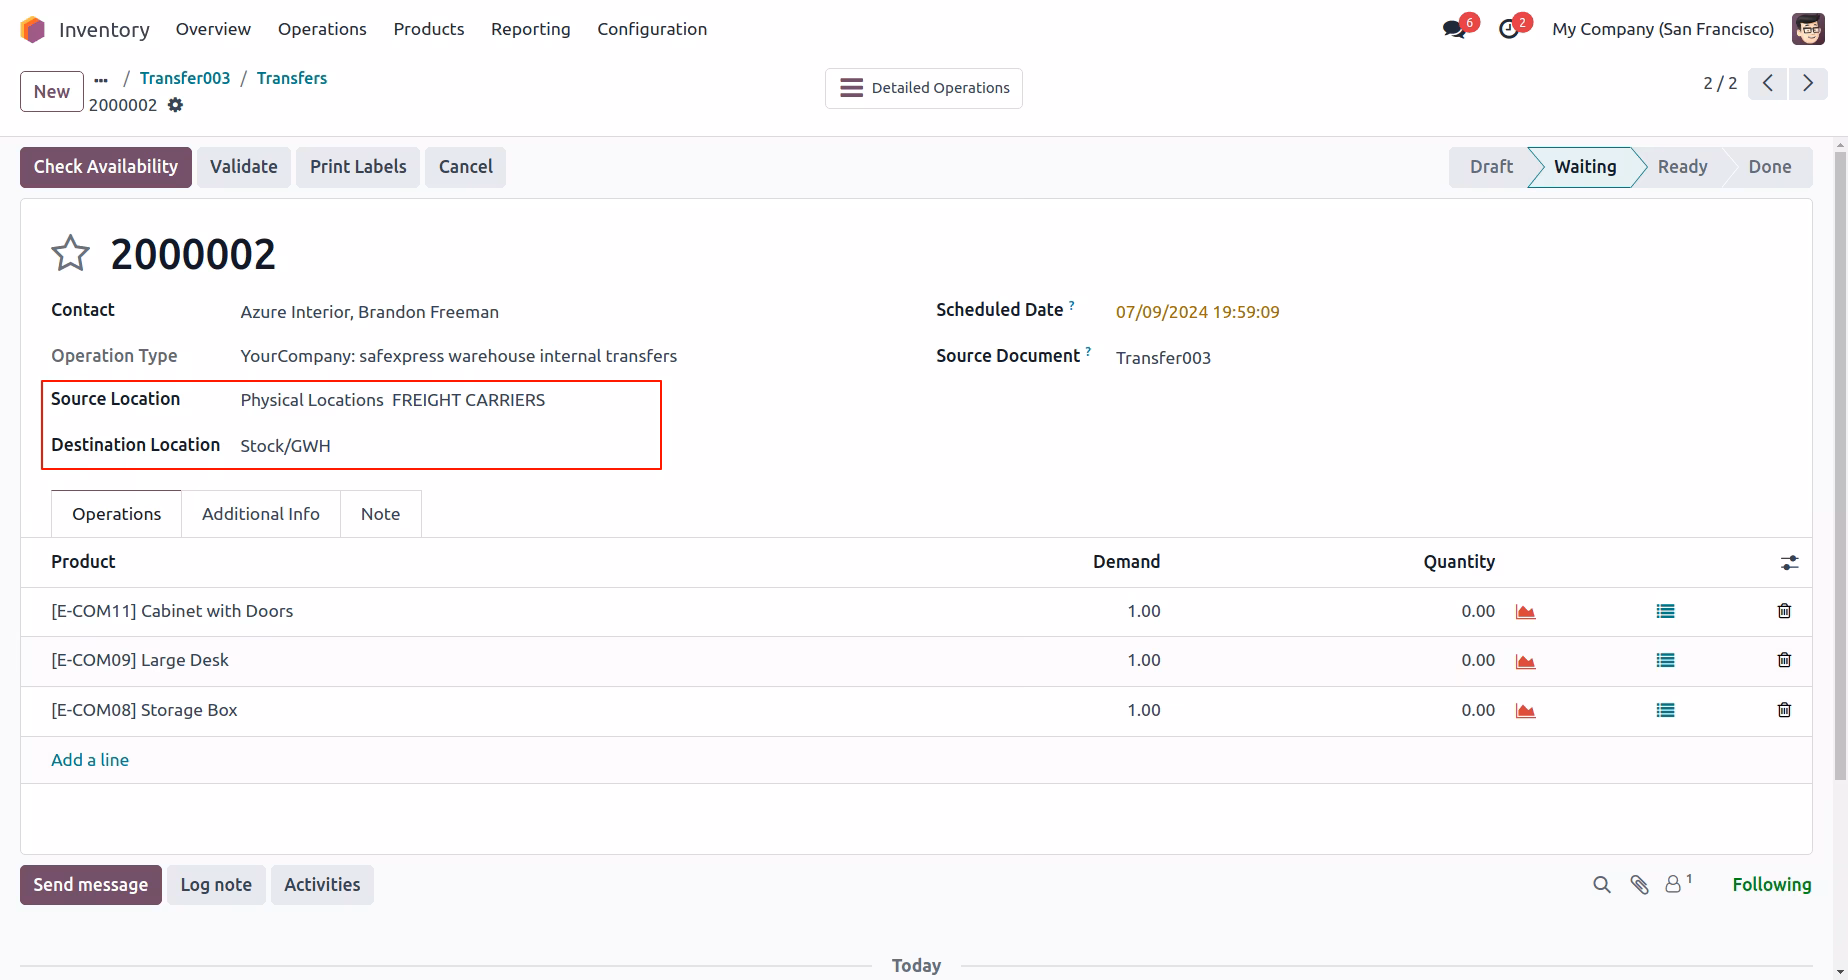Image resolution: width=1848 pixels, height=980 pixels.
Task: Toggle the Following status
Action: point(1772,885)
